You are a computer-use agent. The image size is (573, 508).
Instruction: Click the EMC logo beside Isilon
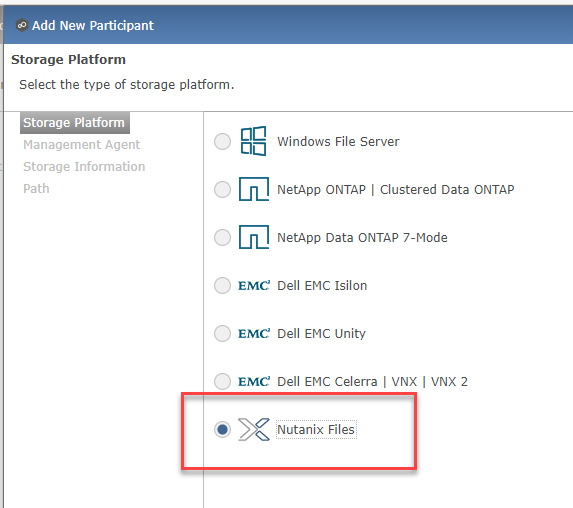[x=254, y=285]
